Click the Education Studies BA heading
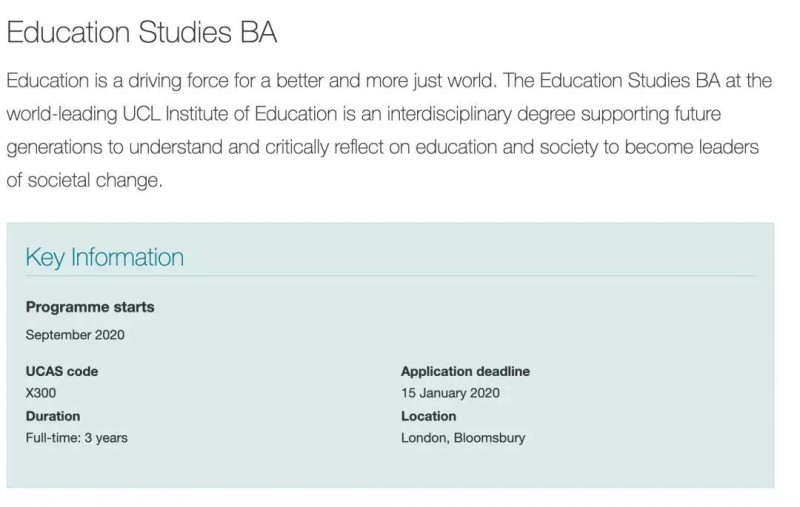 click(x=142, y=32)
